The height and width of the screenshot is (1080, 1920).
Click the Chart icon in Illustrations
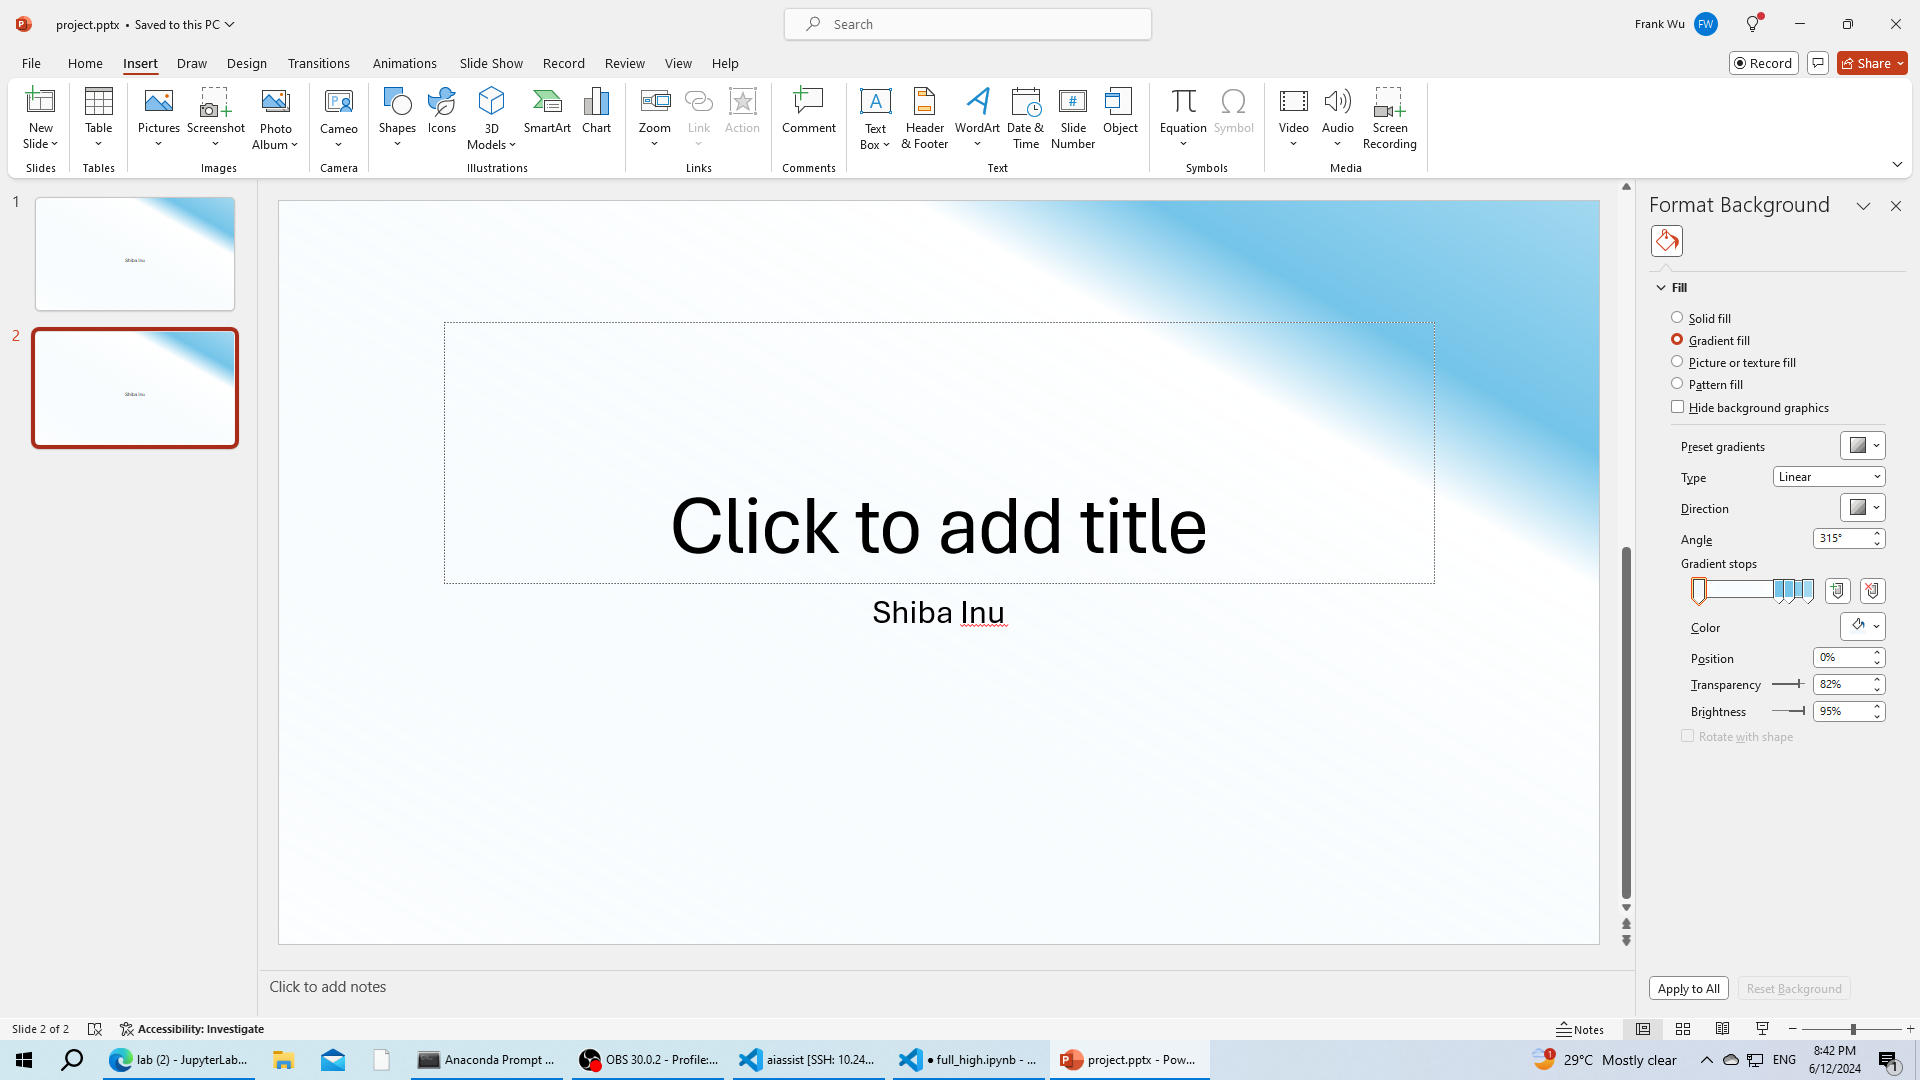[596, 110]
